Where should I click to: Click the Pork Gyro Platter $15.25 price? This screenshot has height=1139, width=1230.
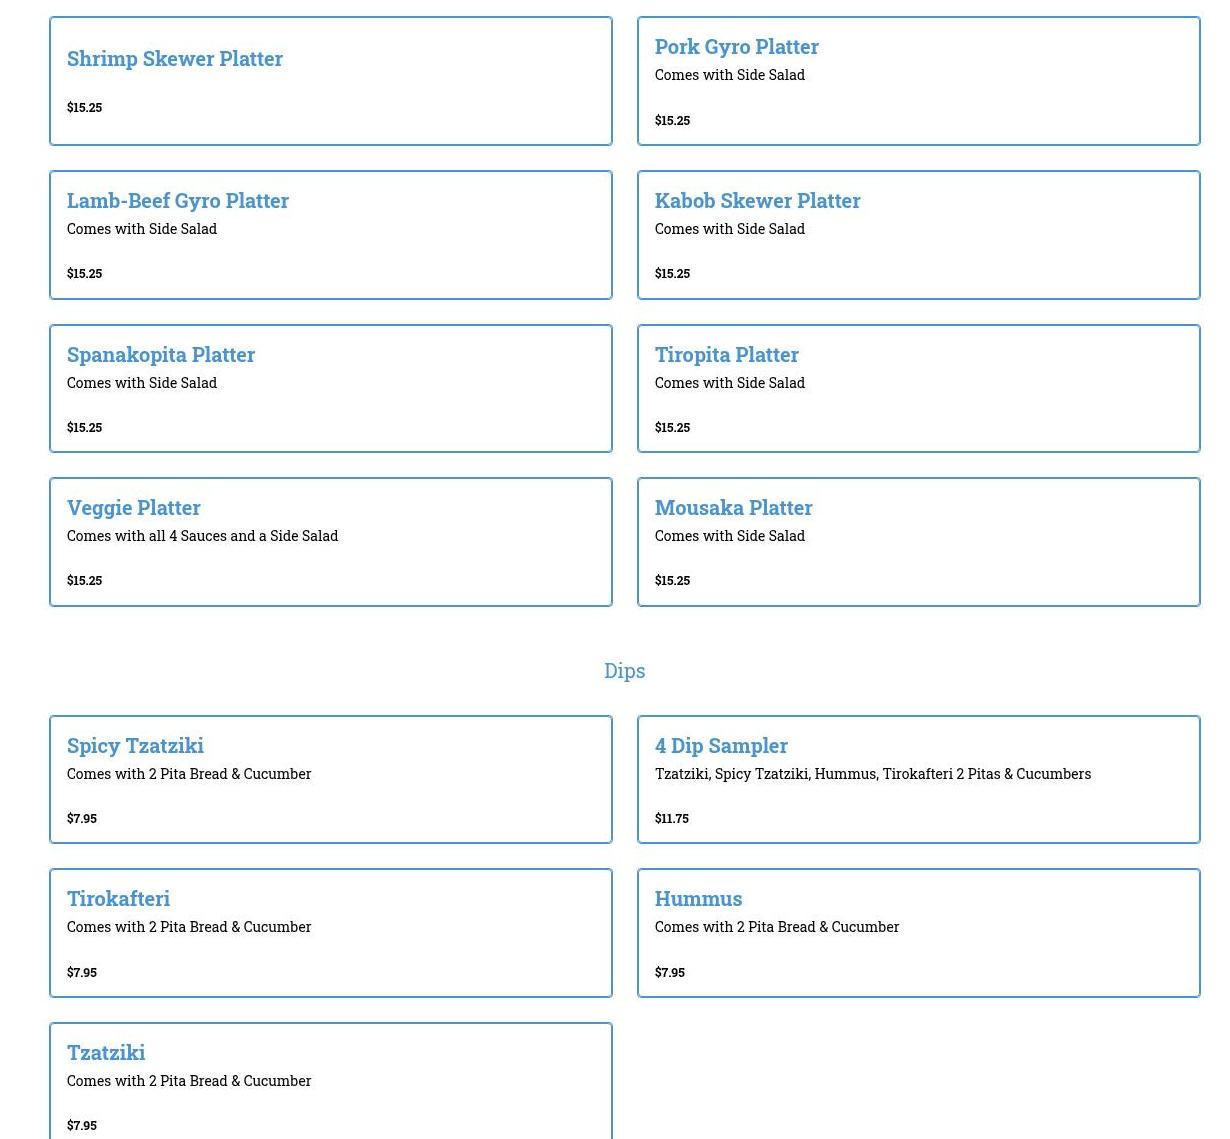pos(673,120)
